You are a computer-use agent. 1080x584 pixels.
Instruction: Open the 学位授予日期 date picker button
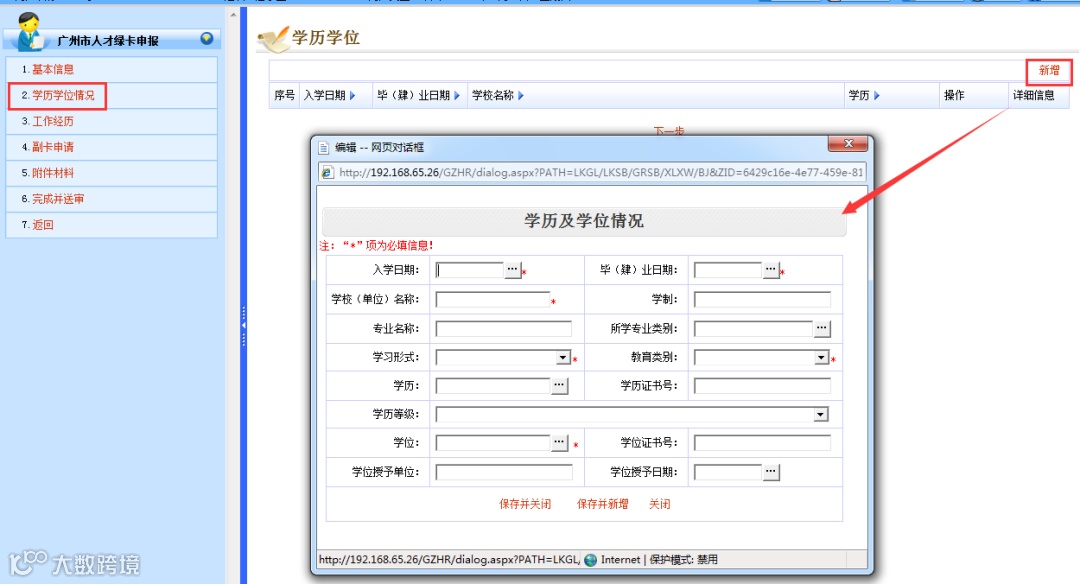click(771, 472)
